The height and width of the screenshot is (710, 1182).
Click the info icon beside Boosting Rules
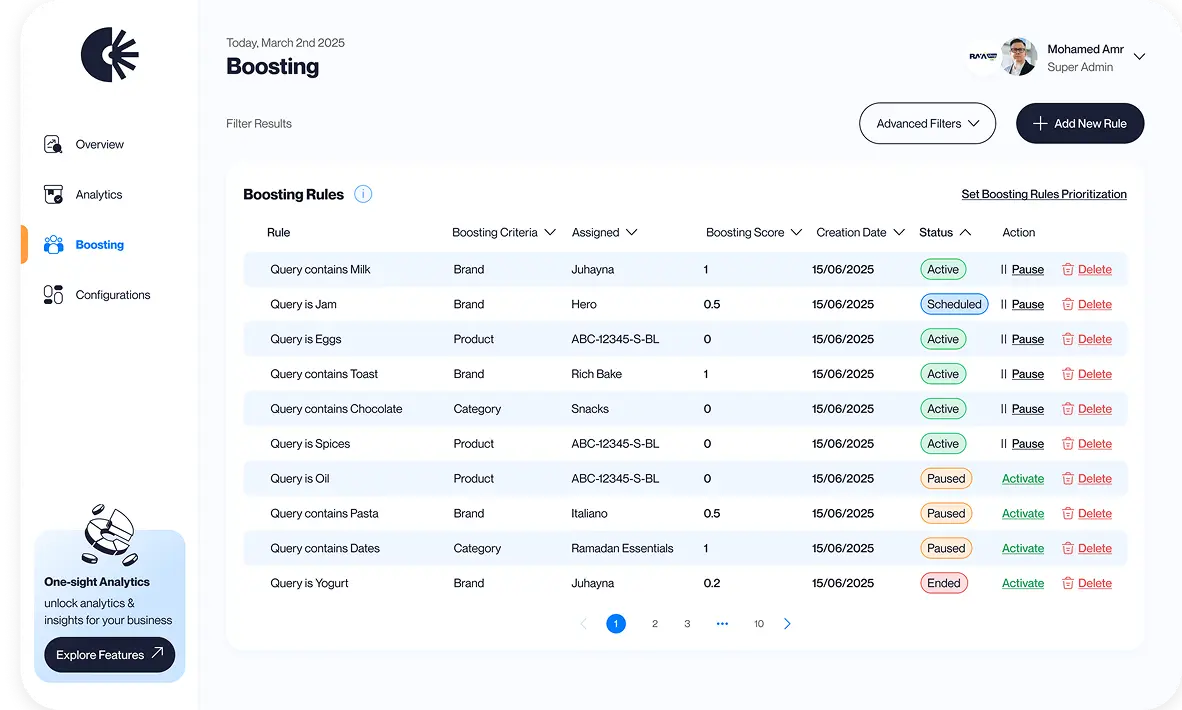[363, 194]
